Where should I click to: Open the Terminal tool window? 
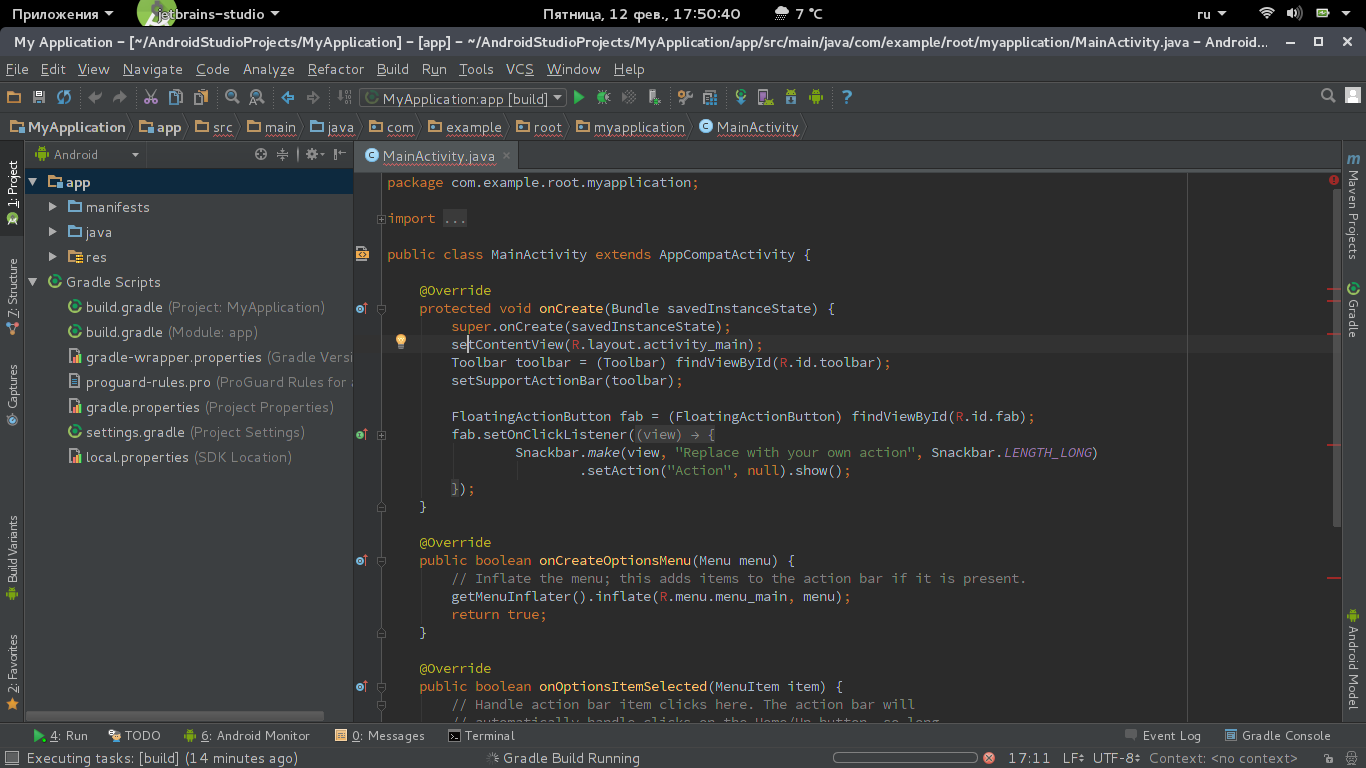point(481,735)
